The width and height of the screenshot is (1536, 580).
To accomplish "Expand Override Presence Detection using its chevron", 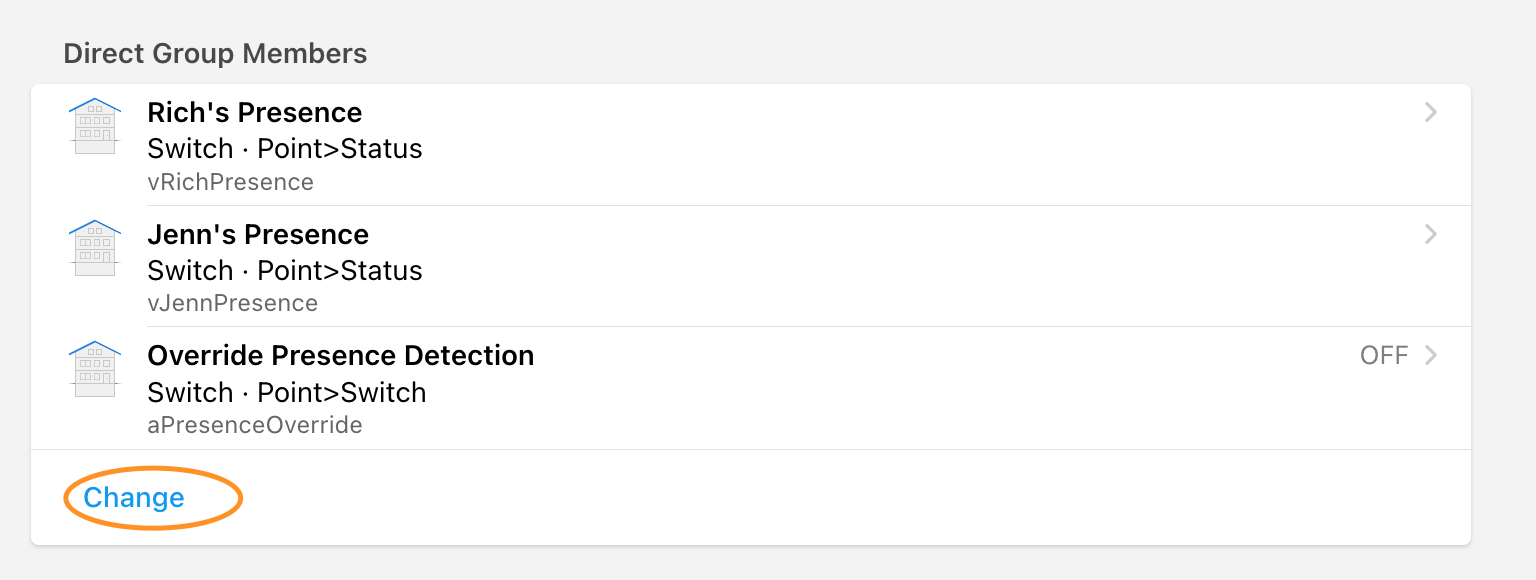I will (x=1431, y=355).
